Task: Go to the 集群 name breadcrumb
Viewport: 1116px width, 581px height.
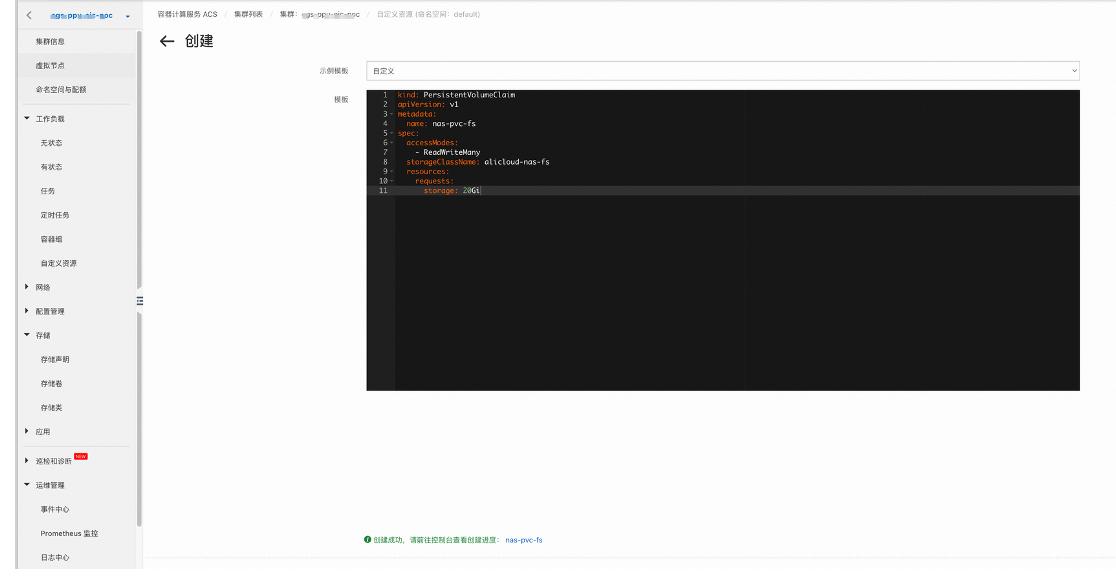Action: click(320, 14)
